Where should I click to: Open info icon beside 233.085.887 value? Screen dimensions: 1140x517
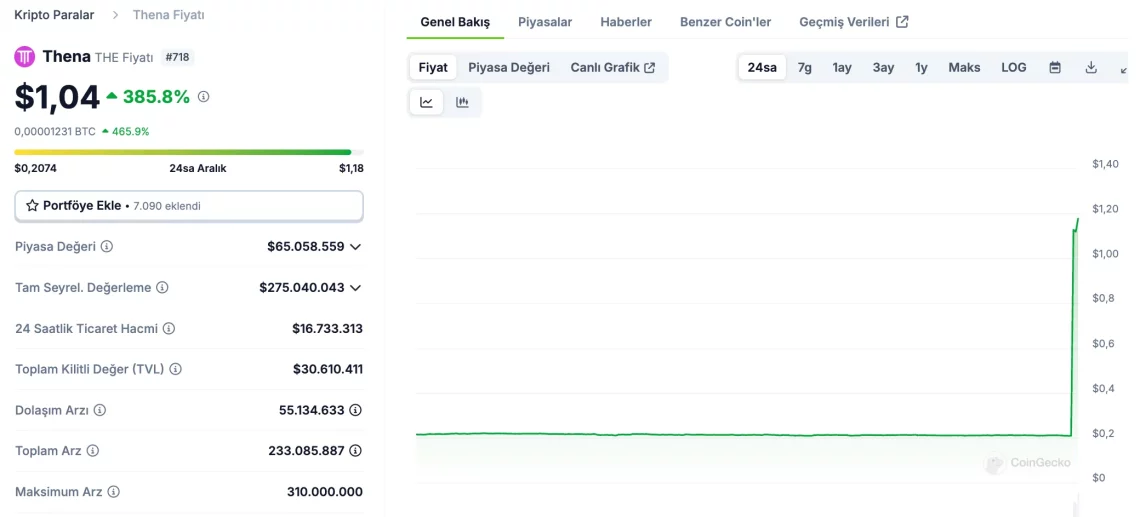pyautogui.click(x=356, y=451)
